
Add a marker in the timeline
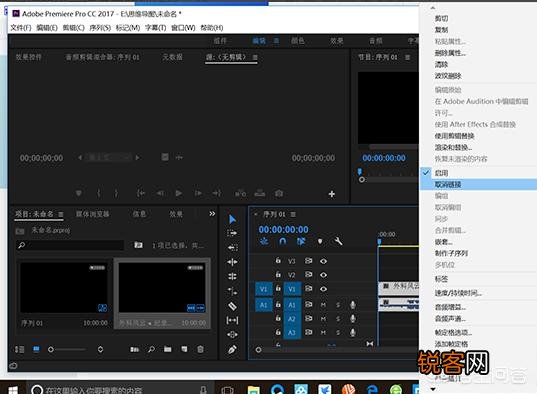pos(320,242)
